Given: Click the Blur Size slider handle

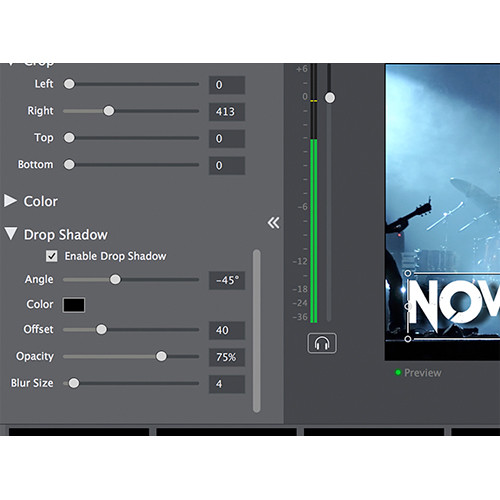Looking at the screenshot, I should coord(74,383).
